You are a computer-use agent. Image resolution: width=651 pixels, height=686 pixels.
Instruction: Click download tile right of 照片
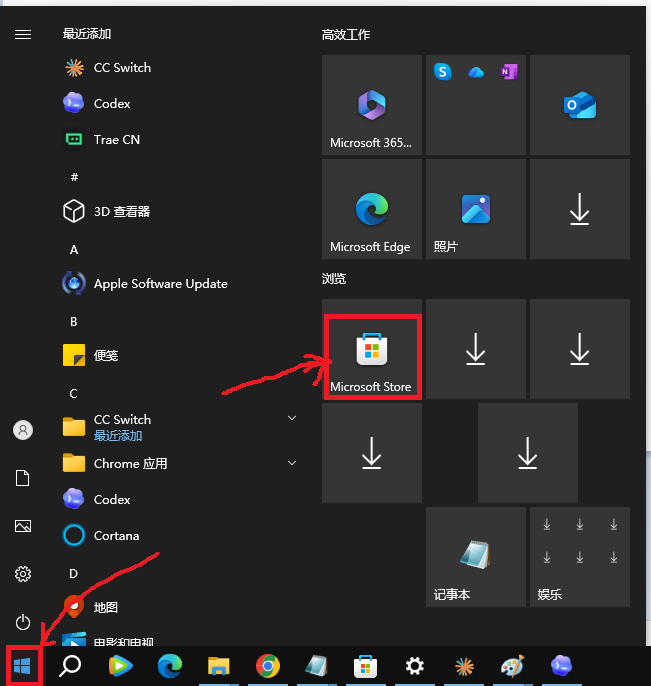point(580,209)
